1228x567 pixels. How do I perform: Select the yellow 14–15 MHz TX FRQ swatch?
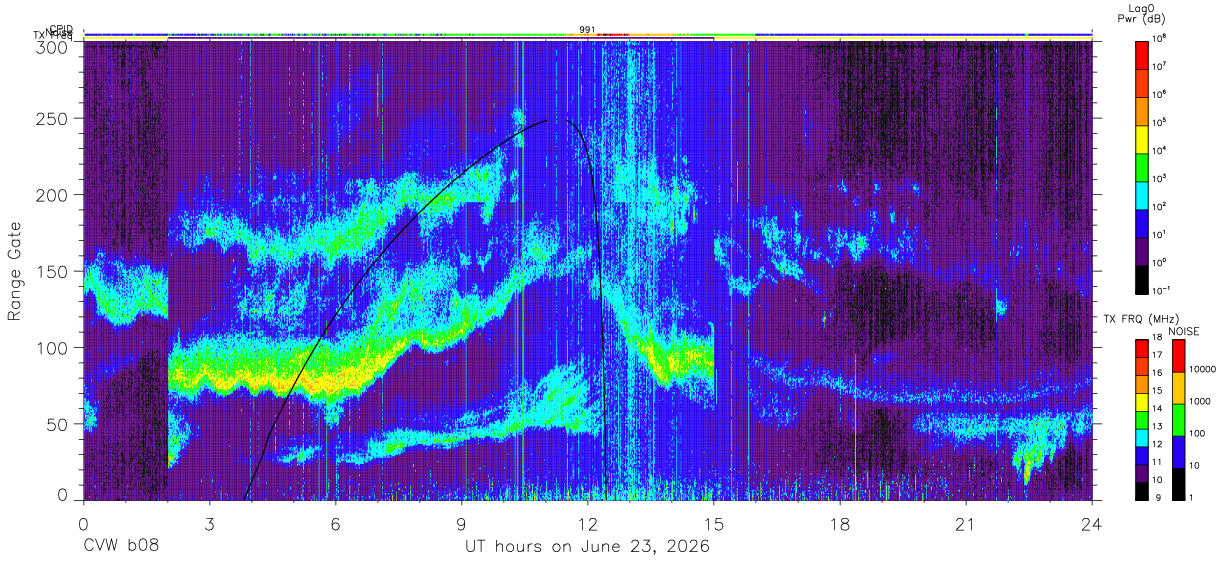click(1142, 402)
